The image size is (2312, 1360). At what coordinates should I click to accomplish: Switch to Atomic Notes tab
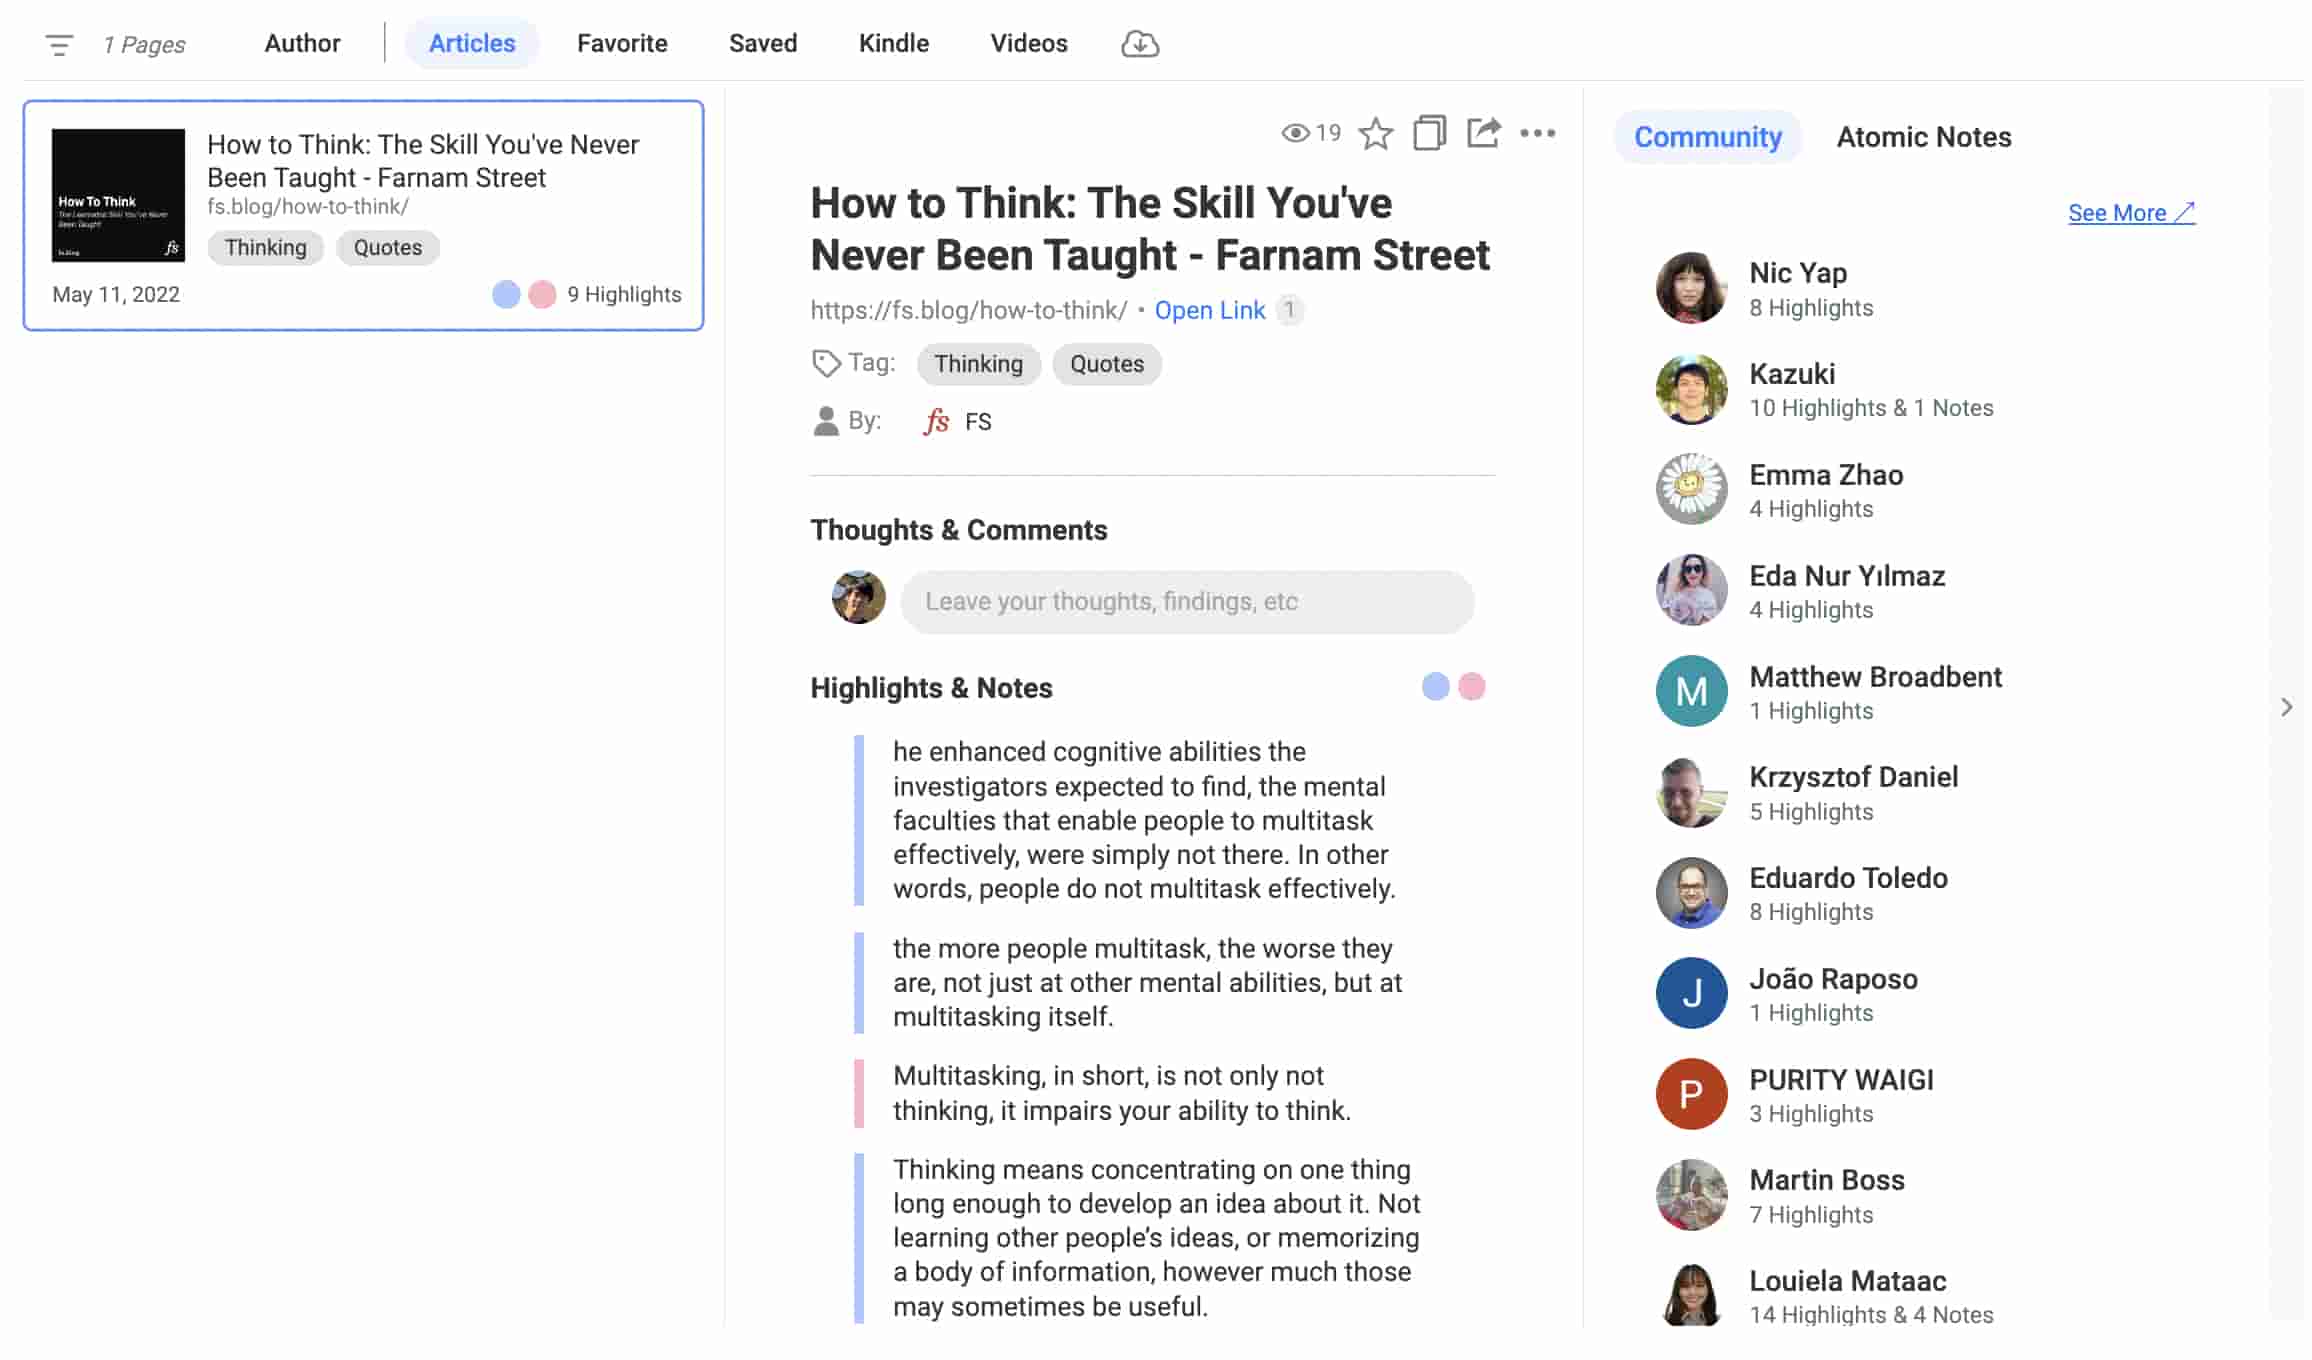pos(1924,137)
